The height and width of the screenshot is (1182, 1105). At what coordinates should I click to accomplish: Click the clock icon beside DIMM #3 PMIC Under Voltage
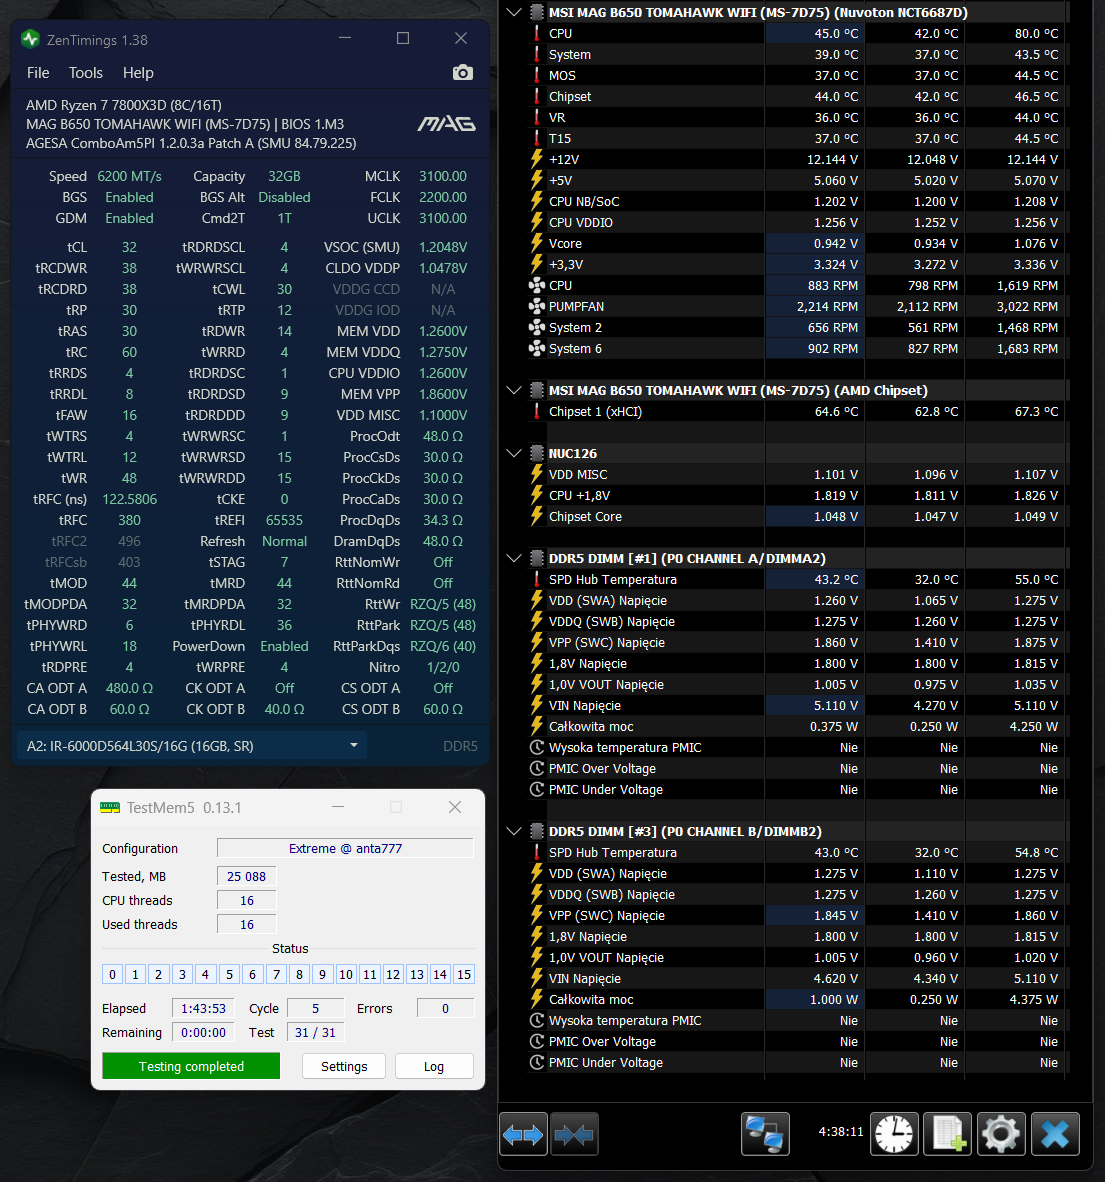[537, 1062]
